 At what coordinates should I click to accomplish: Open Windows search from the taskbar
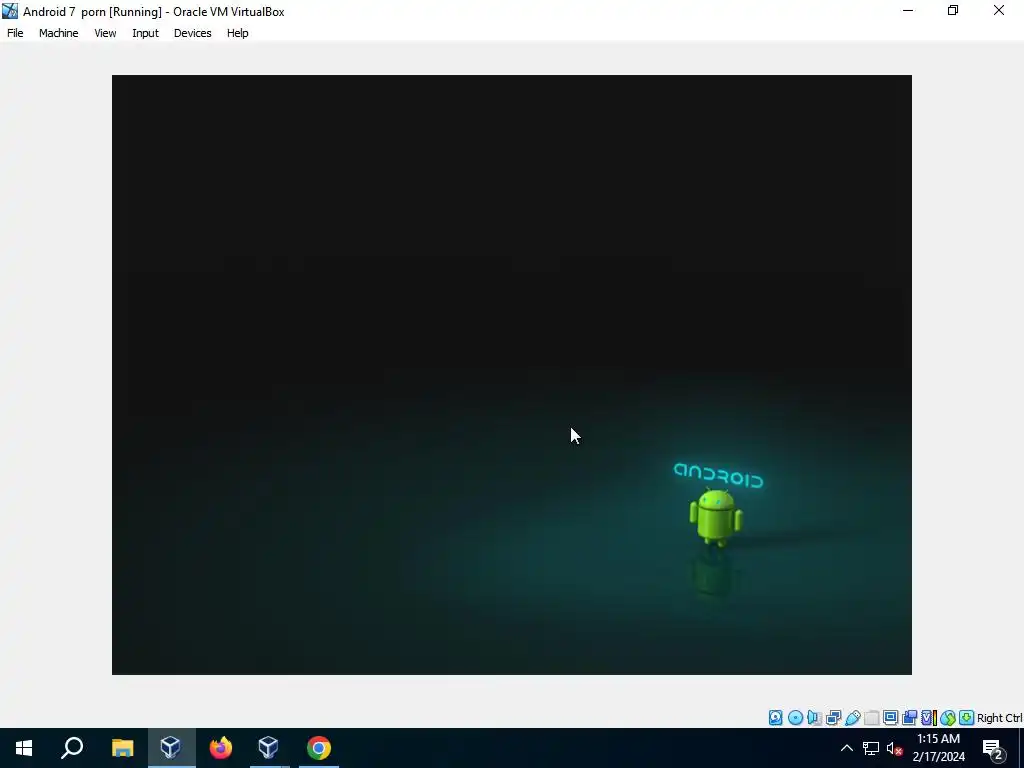point(72,748)
